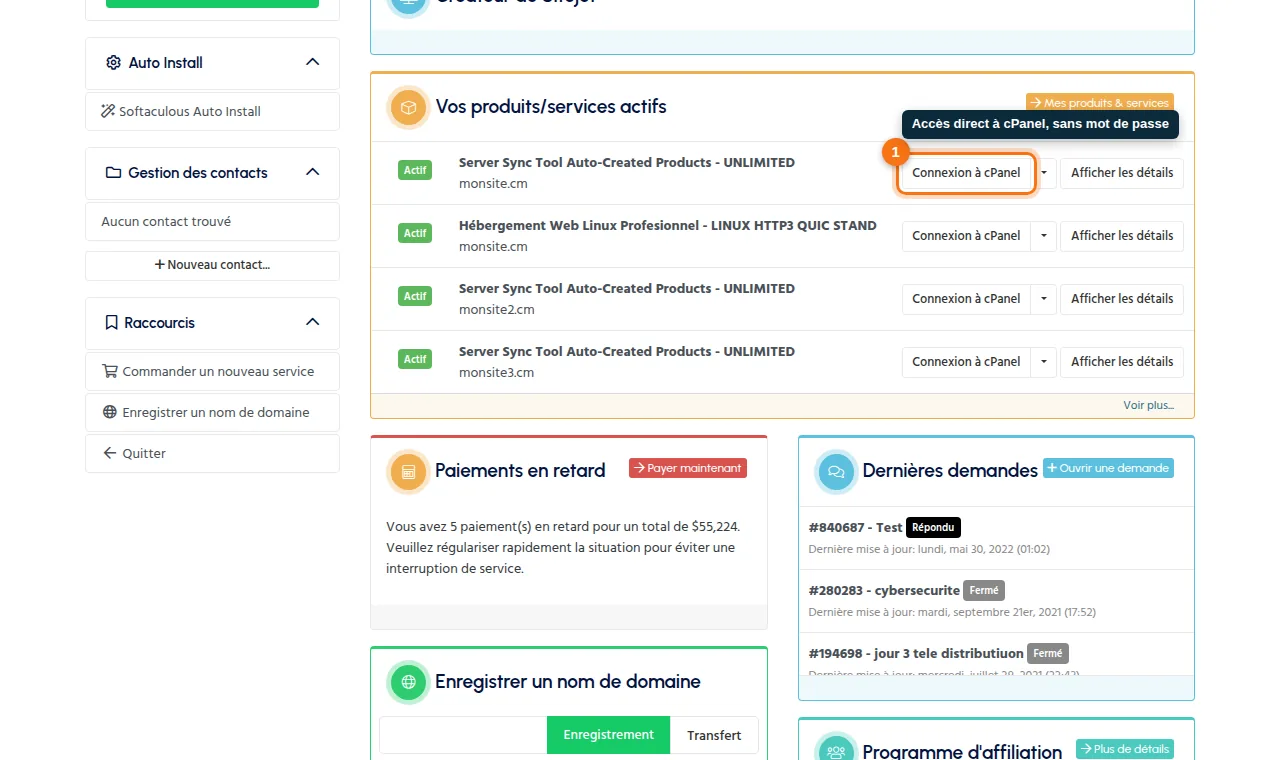Click the box icon of active products
Screen dimensions: 1280x760
tap(408, 107)
